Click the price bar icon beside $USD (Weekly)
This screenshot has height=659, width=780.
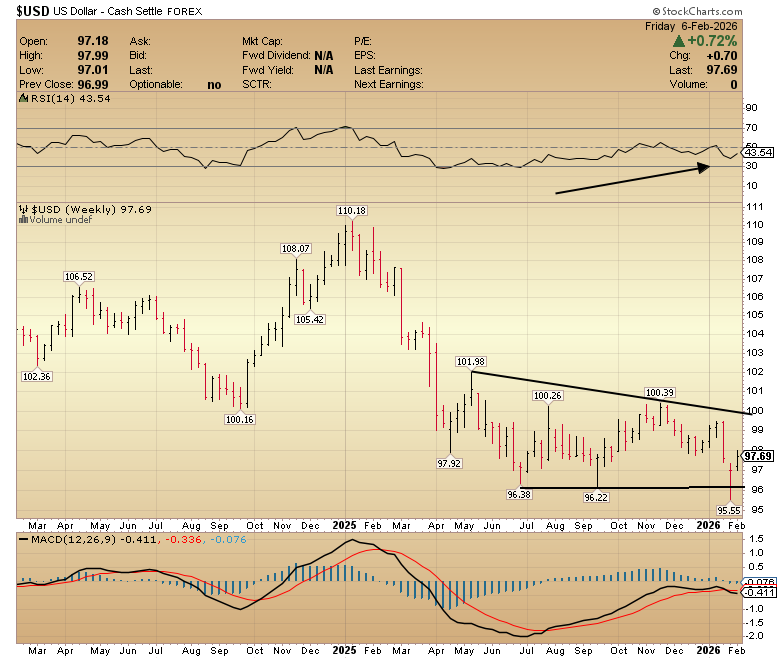coord(23,209)
